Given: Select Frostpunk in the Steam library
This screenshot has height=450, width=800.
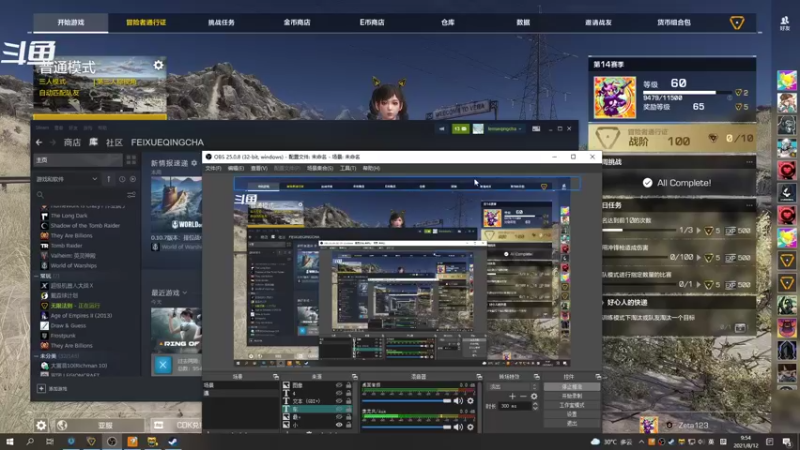Looking at the screenshot, I should click(63, 336).
